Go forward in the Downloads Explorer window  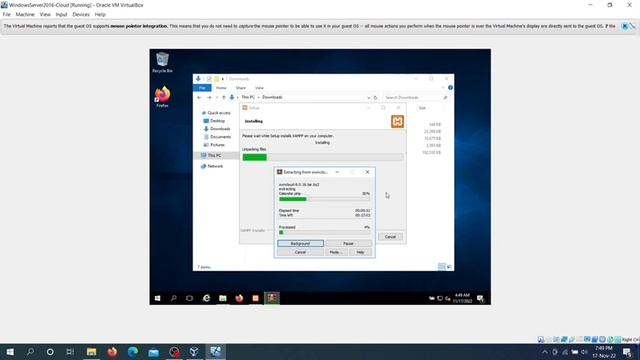[209, 98]
